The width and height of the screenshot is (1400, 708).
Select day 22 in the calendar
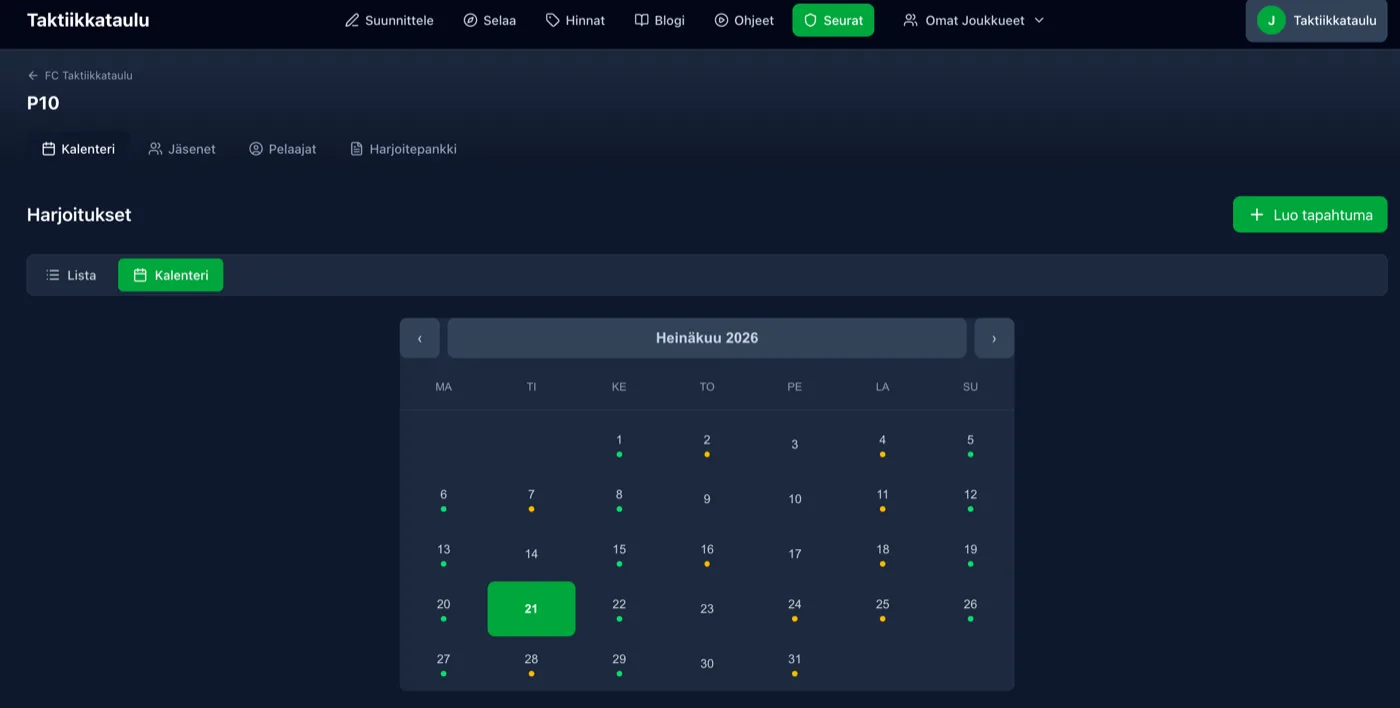click(x=619, y=609)
